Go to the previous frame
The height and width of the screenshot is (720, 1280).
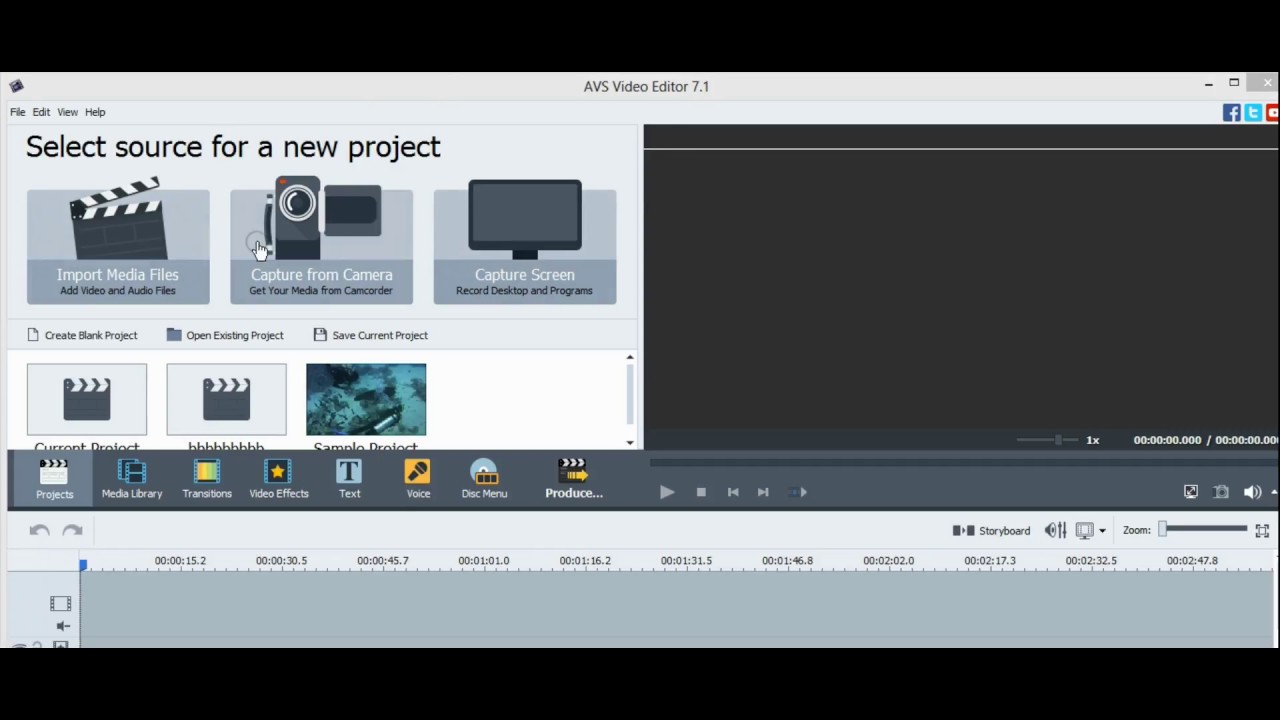[x=733, y=492]
